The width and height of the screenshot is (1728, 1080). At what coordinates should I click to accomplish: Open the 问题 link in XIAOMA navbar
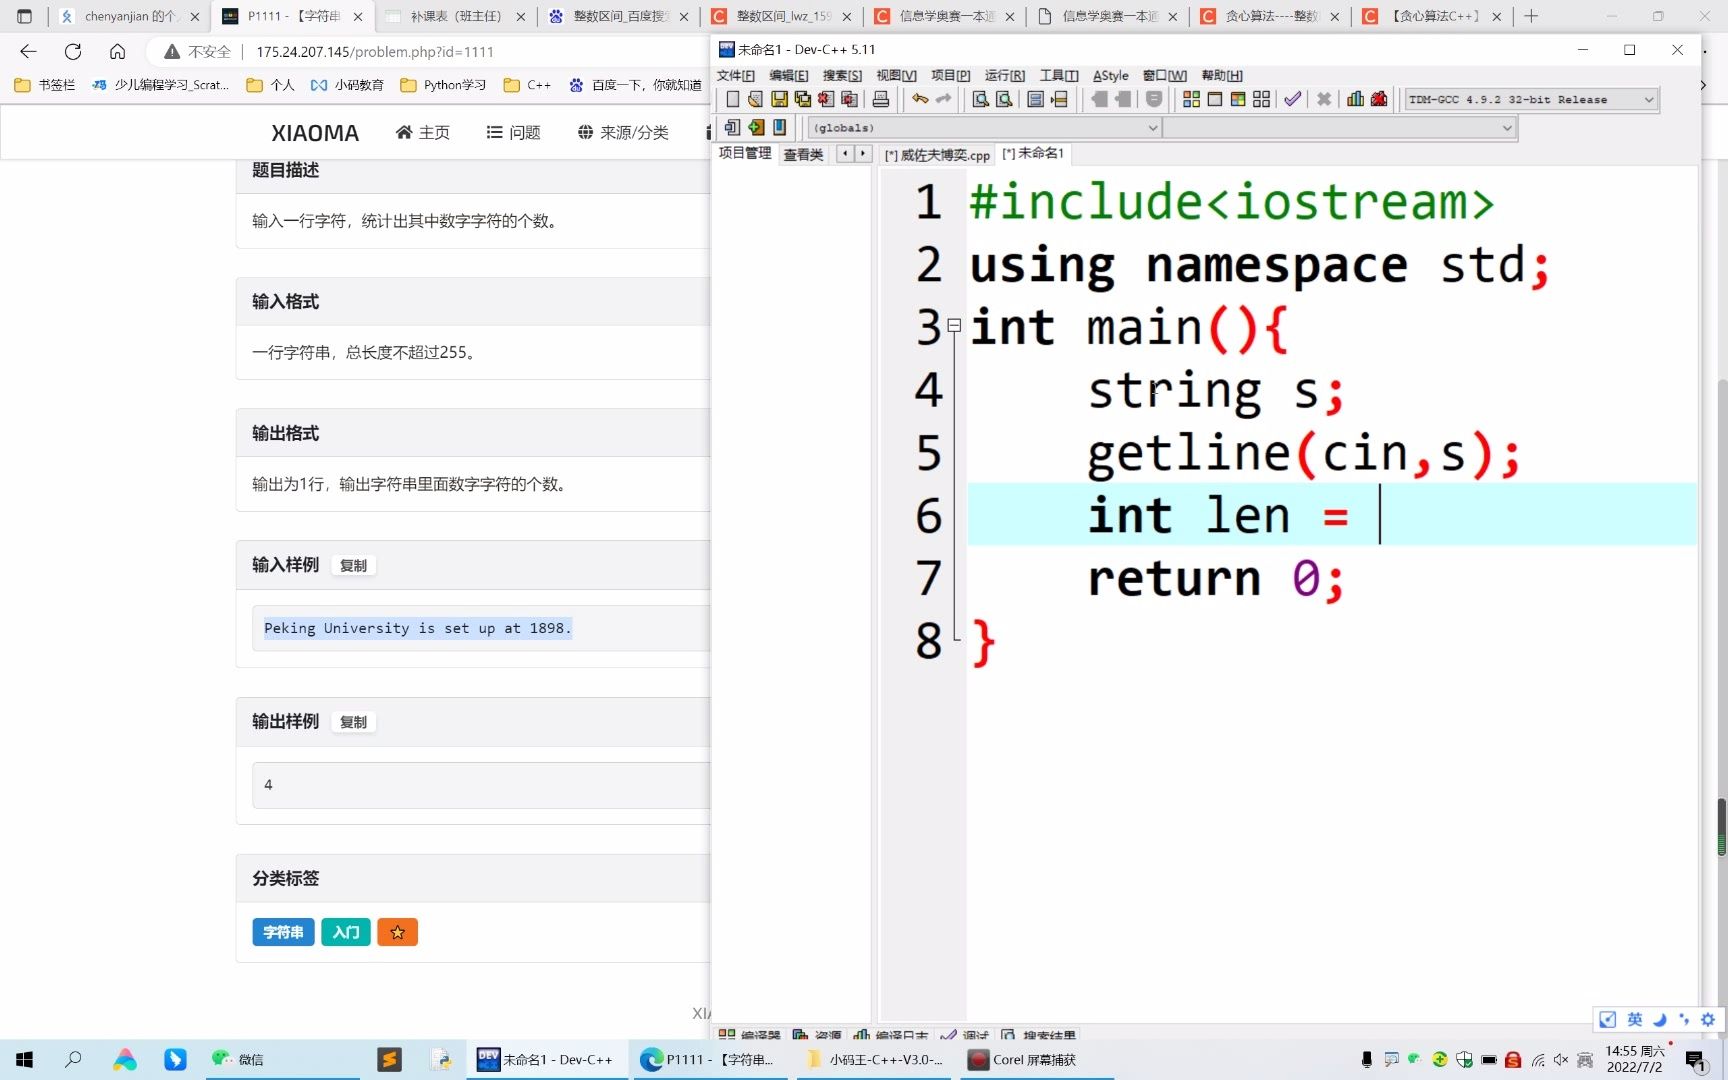[x=513, y=132]
